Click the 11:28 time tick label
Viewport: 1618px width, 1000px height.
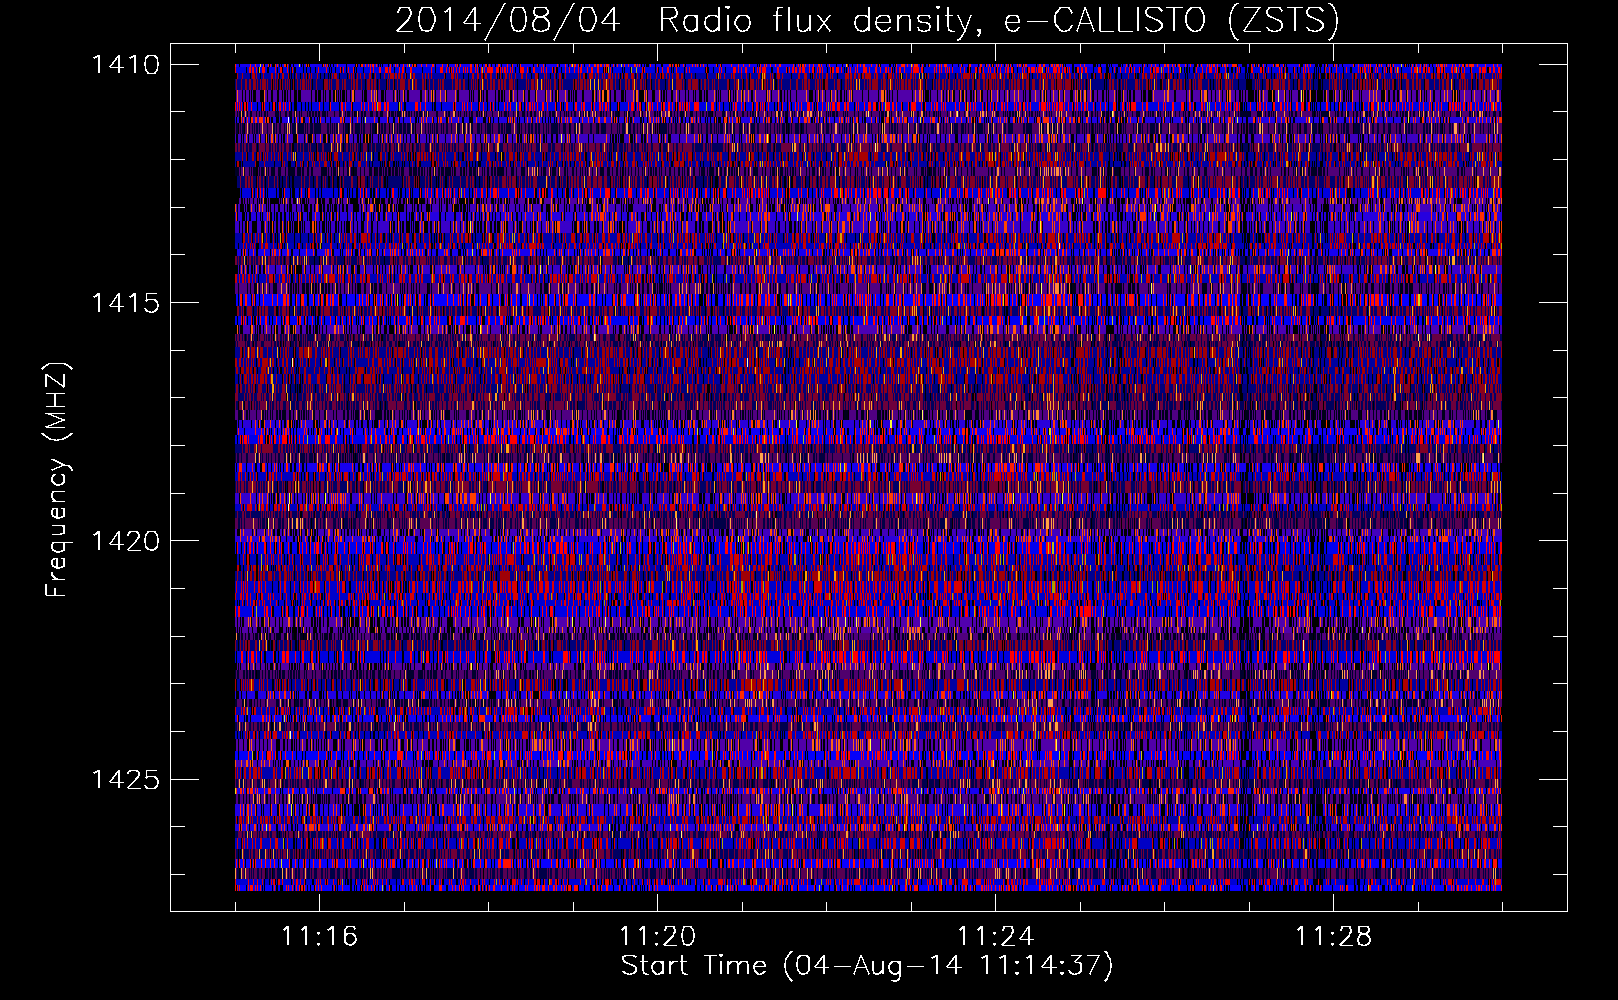(x=1333, y=937)
